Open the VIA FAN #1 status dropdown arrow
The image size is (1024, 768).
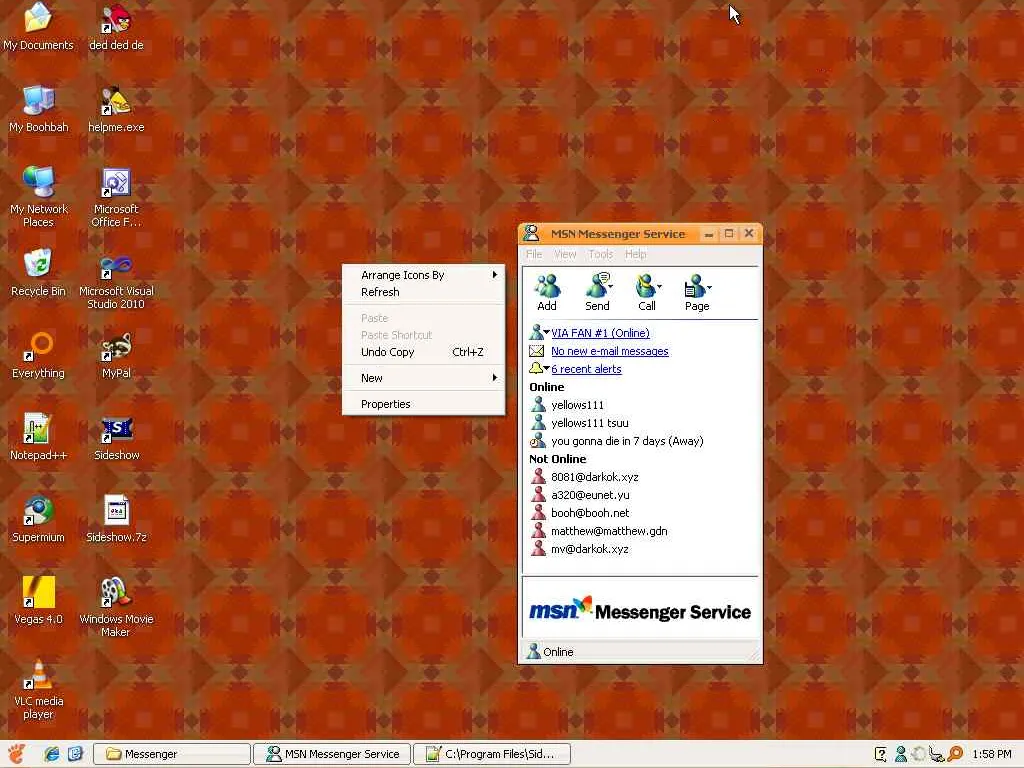tap(547, 332)
